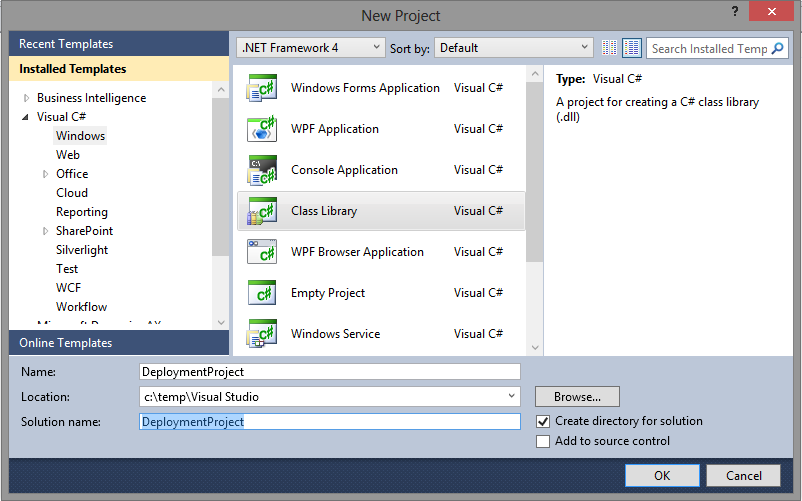Select the Class Library template icon
The width and height of the screenshot is (802, 501).
262,211
